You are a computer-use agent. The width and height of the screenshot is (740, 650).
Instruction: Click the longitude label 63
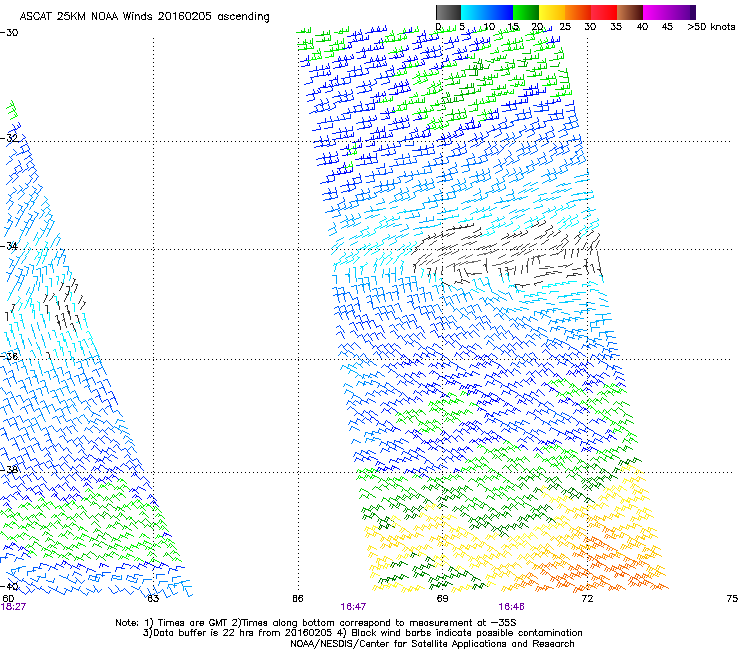pyautogui.click(x=153, y=599)
